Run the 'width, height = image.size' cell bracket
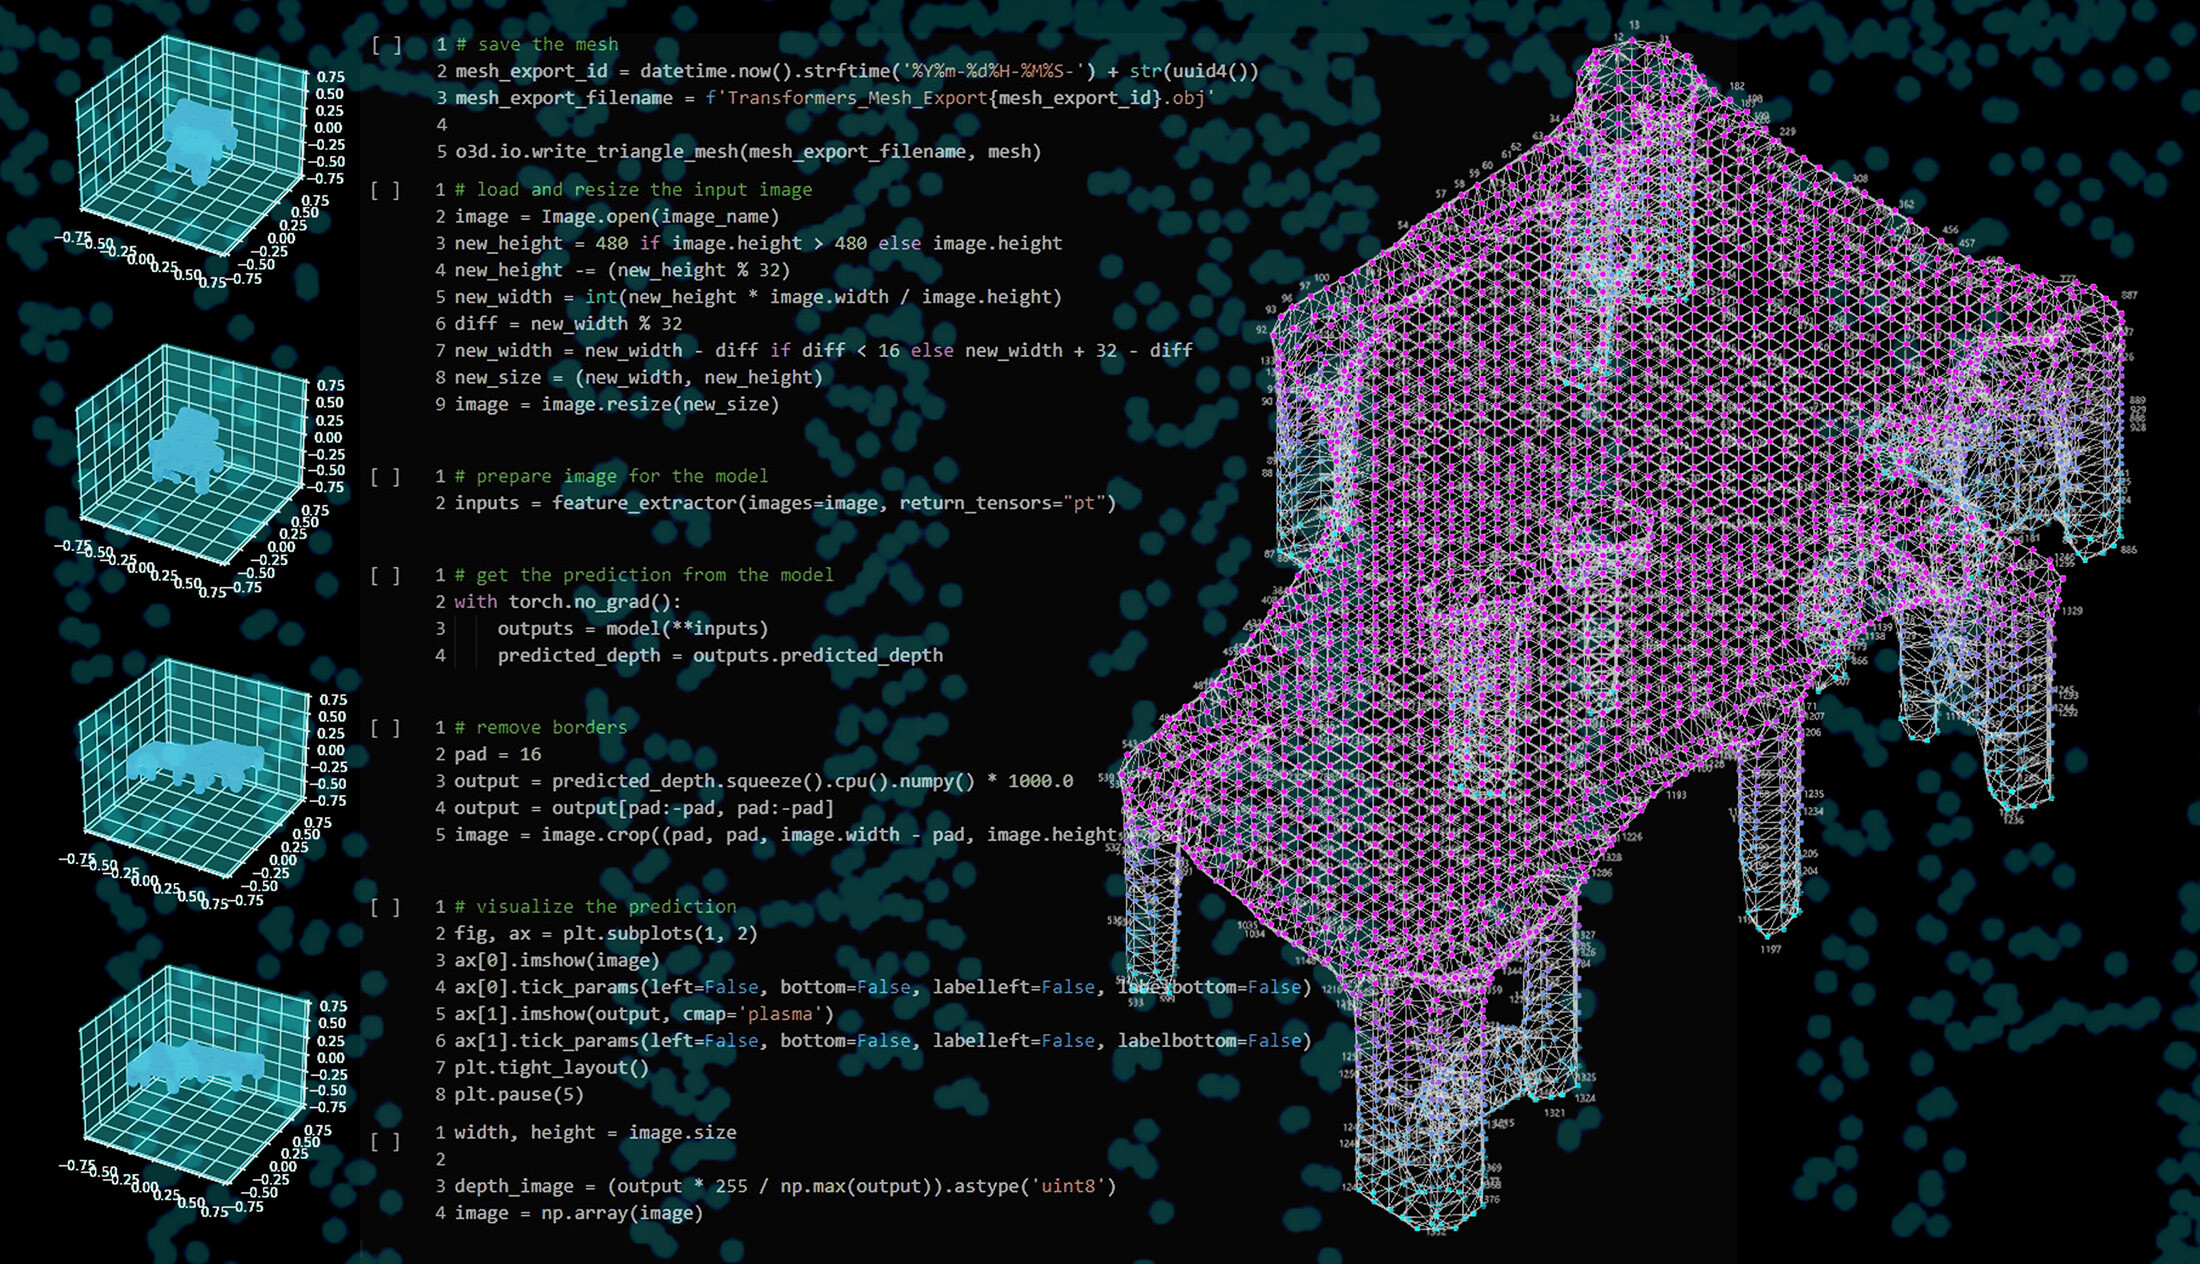Screen dimensions: 2200x1264 pyautogui.click(x=386, y=1142)
